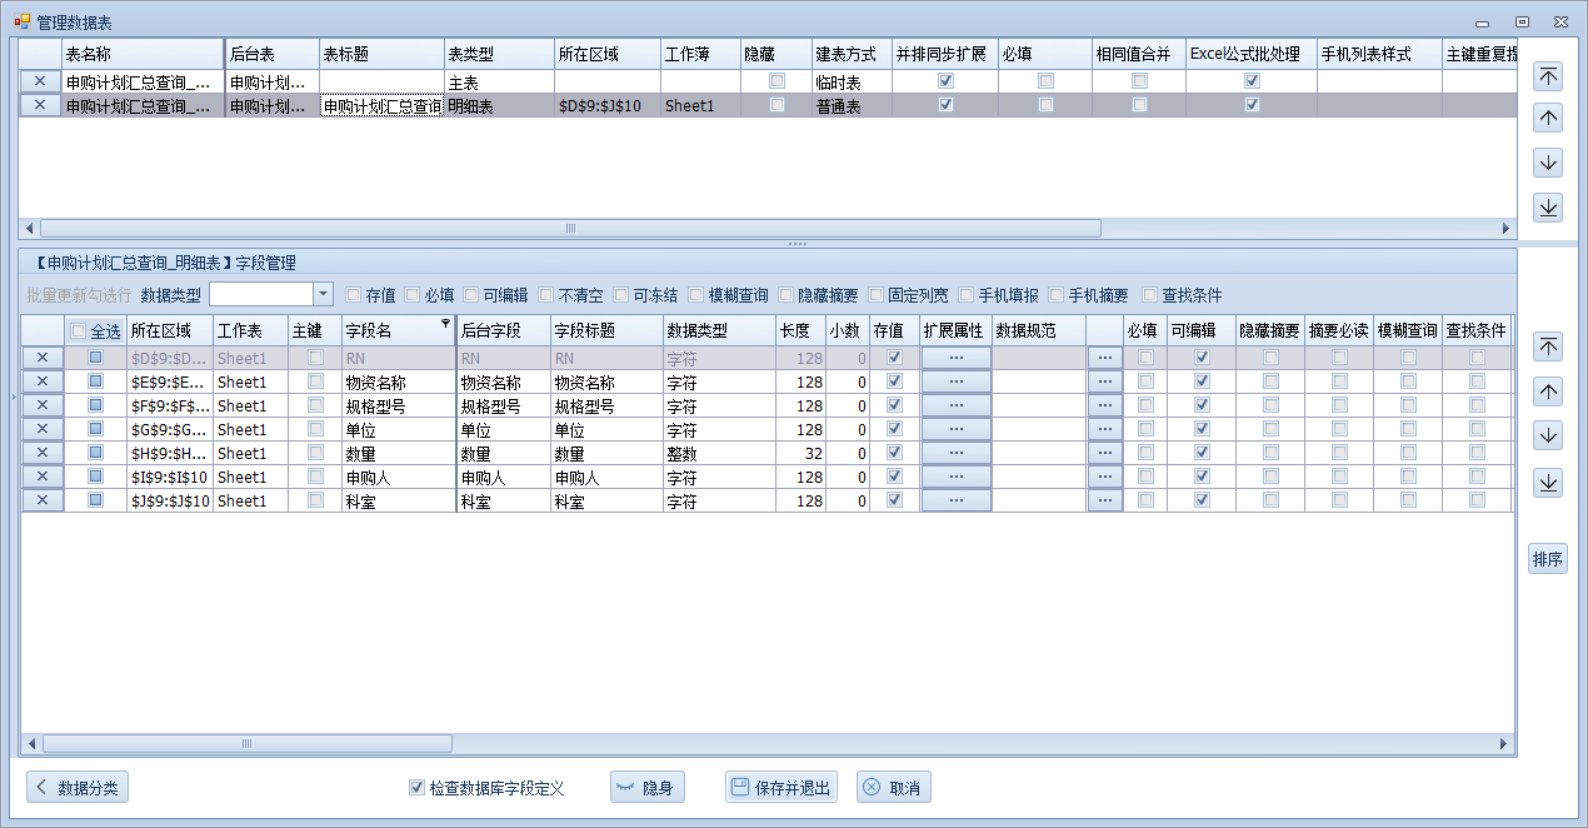Open the 数据类型 dropdown
1588x828 pixels.
point(322,294)
